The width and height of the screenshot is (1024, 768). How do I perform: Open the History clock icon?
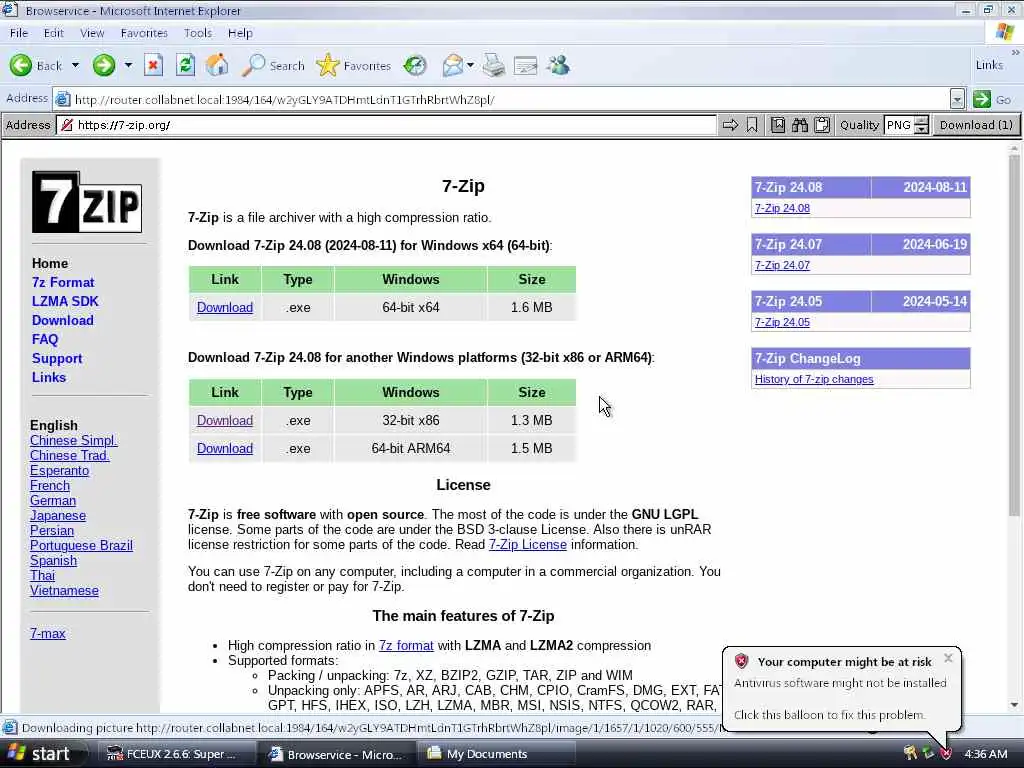coord(415,65)
